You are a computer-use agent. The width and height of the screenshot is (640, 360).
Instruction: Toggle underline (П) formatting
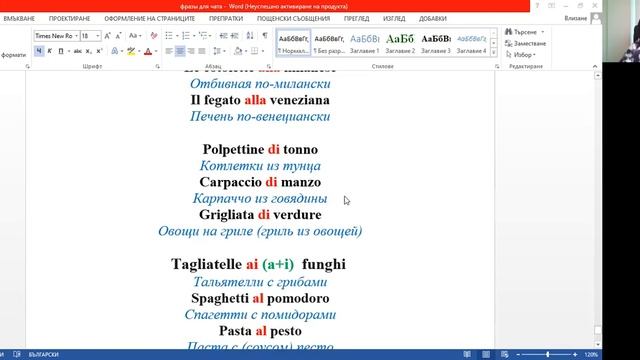point(60,51)
